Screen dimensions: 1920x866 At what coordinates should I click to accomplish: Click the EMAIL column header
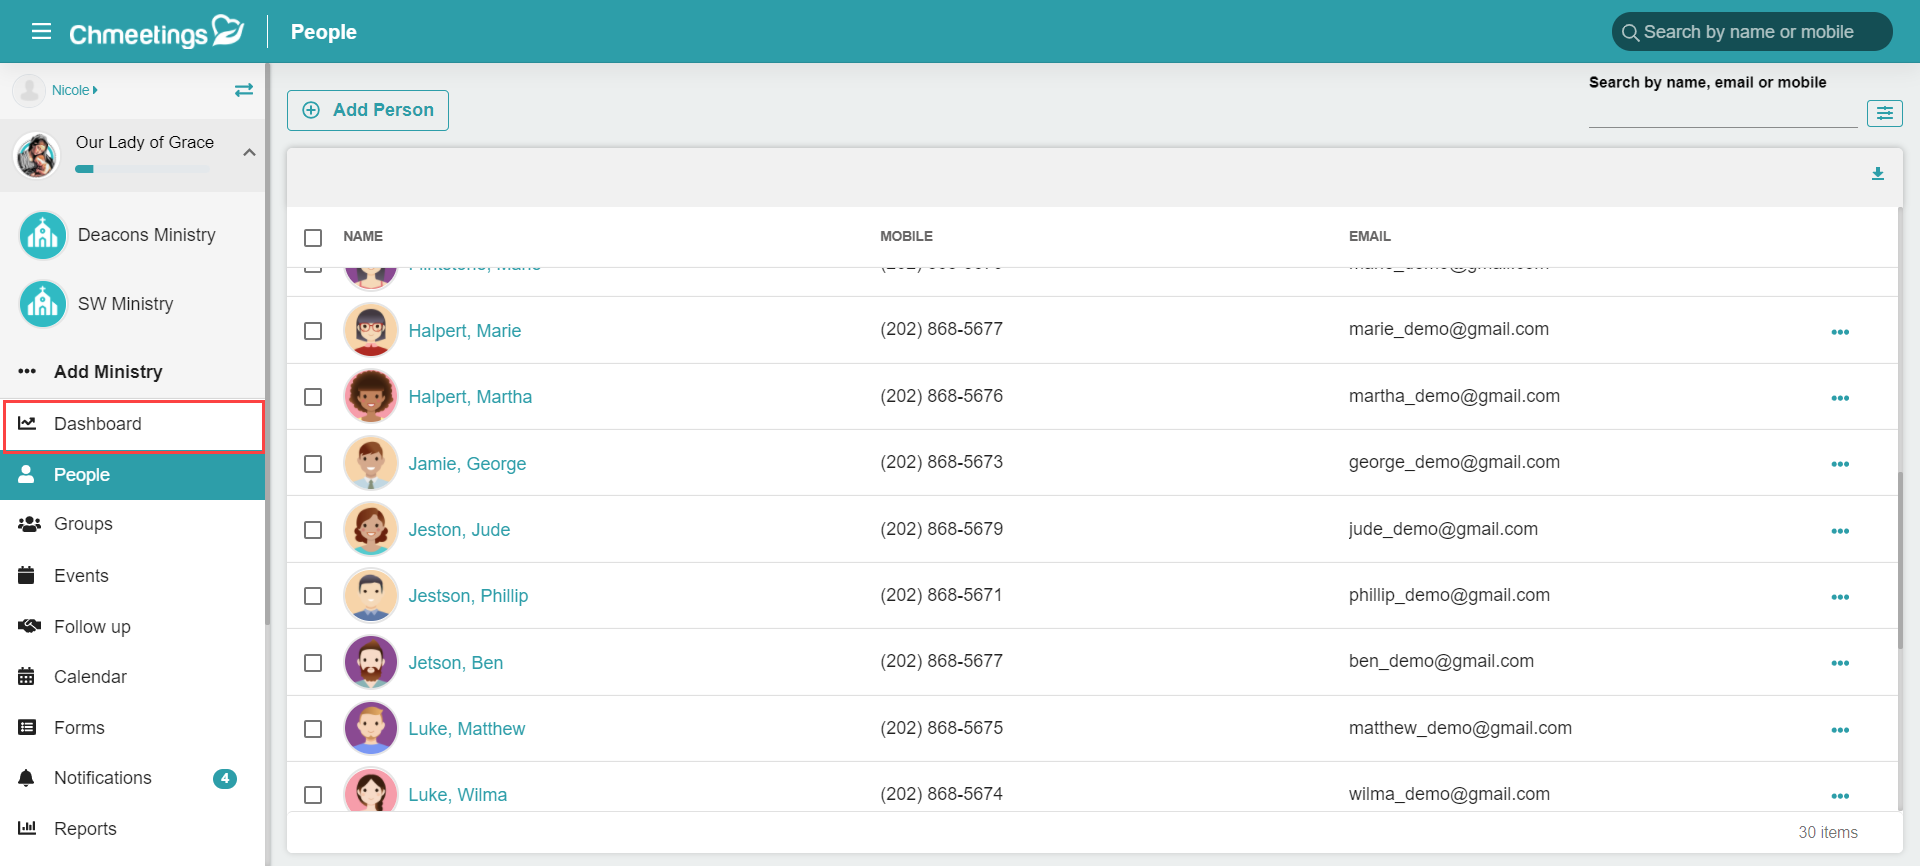pos(1370,237)
